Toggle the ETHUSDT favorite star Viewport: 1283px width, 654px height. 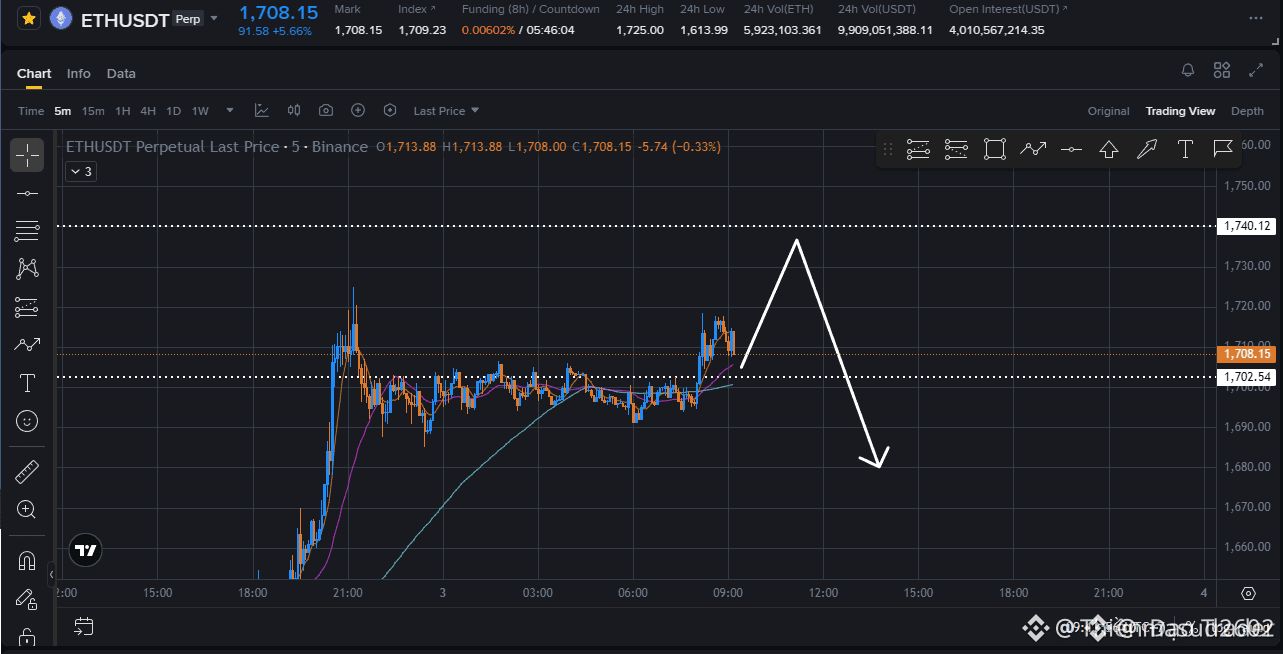(29, 18)
